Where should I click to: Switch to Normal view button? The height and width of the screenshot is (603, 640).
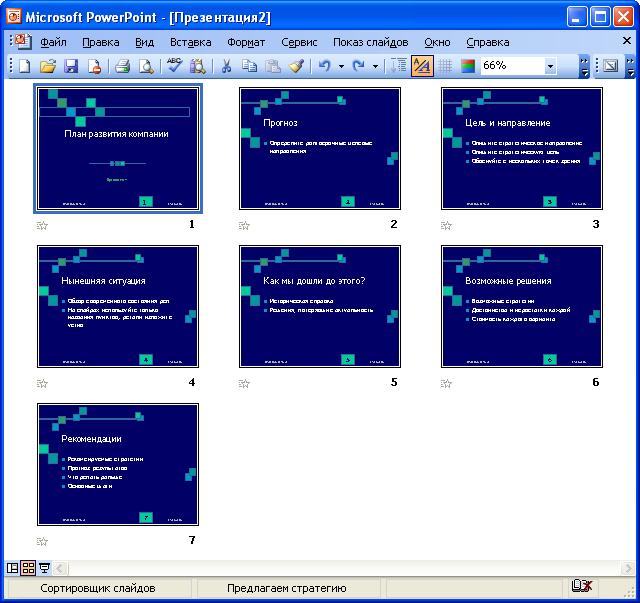point(13,568)
